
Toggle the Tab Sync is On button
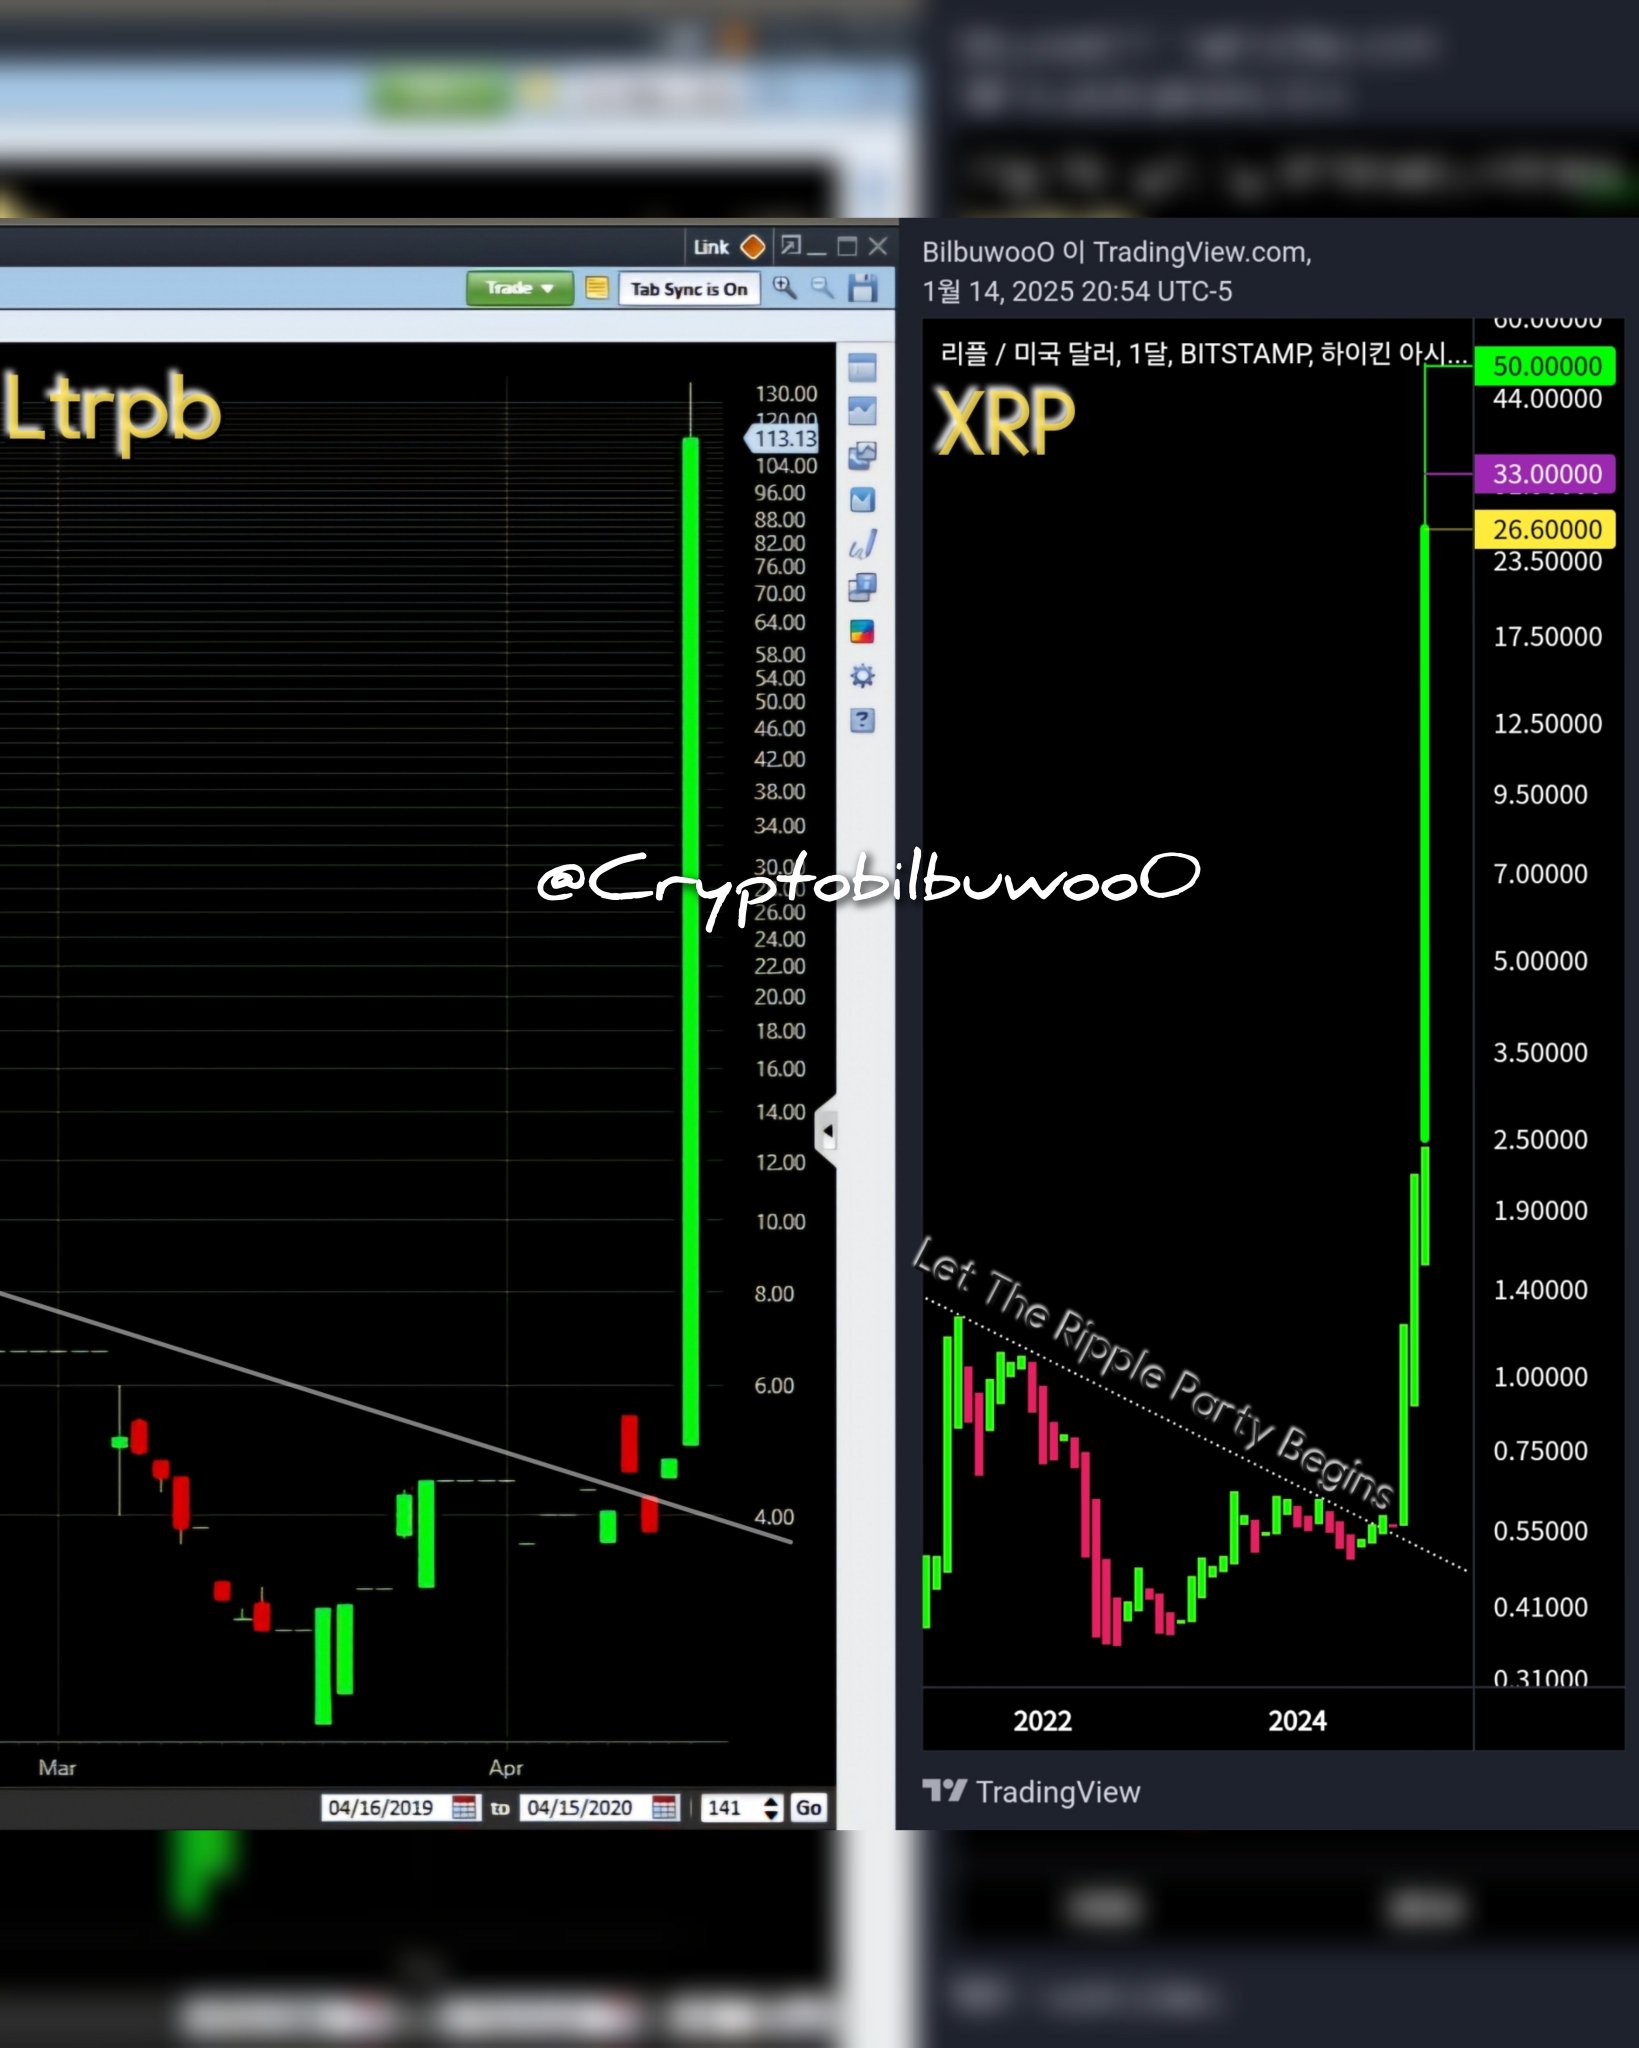click(689, 289)
